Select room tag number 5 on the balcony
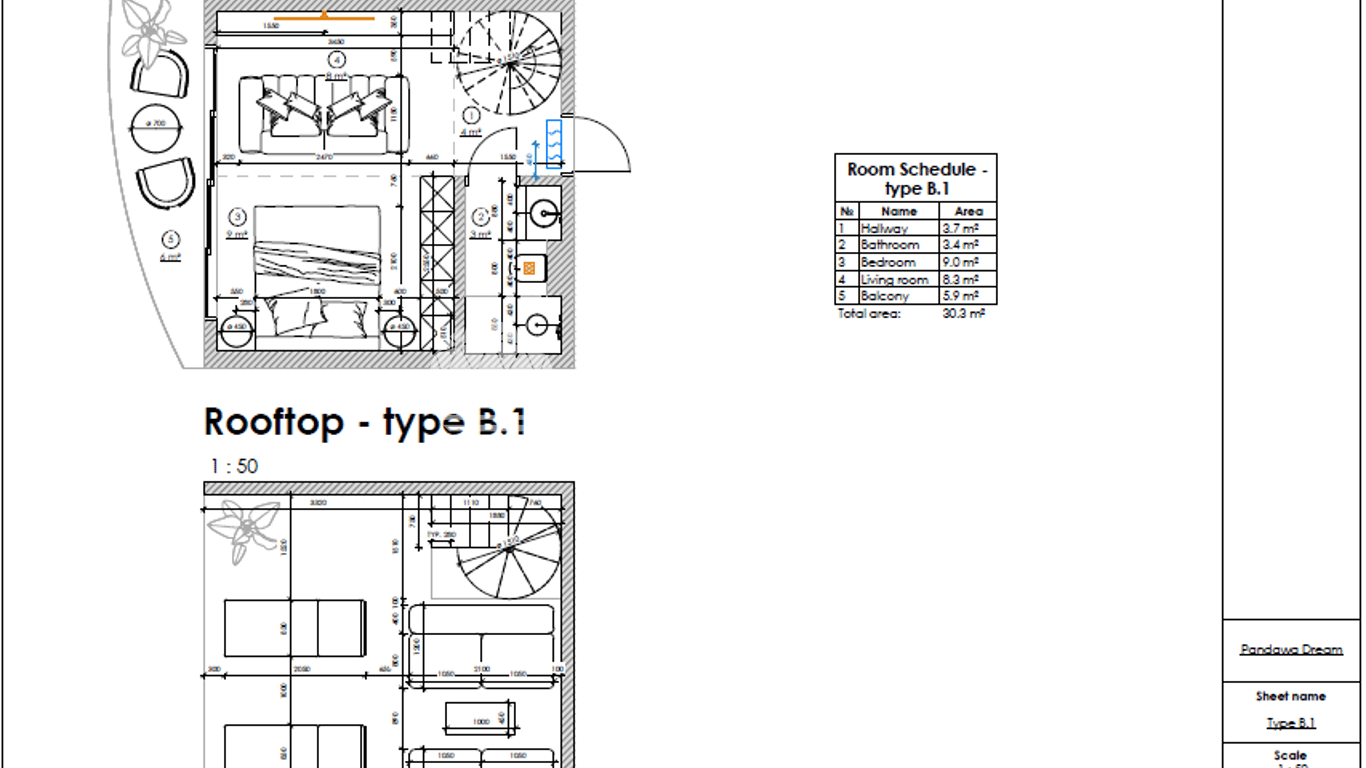 (171, 239)
